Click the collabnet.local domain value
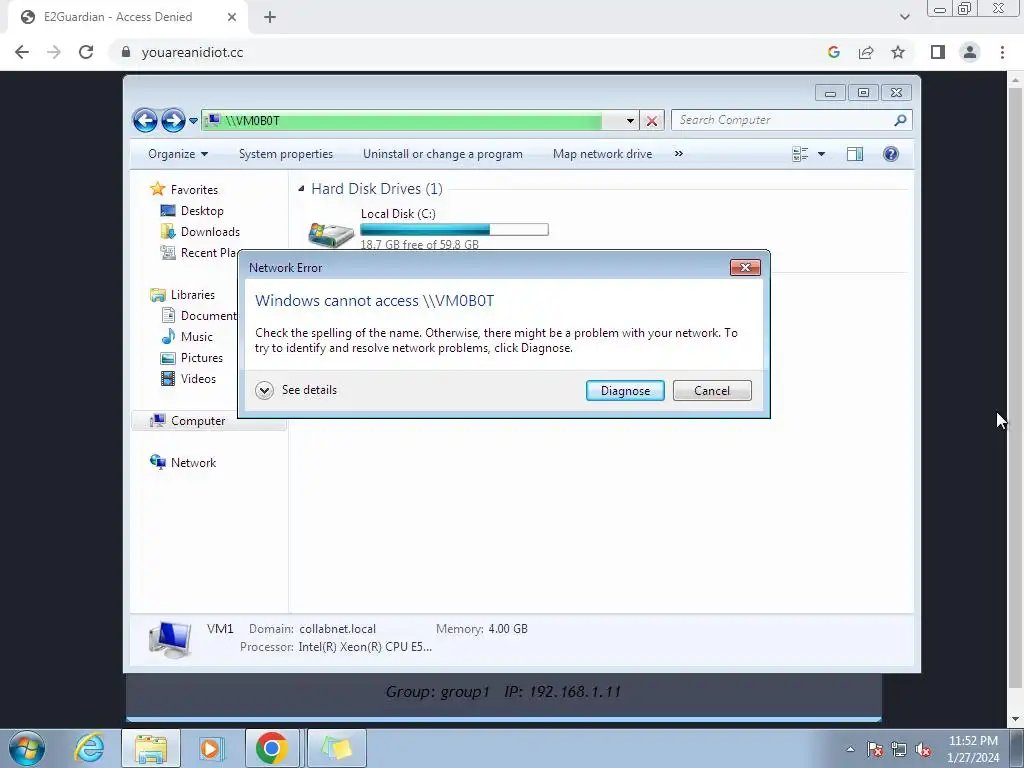Image resolution: width=1024 pixels, height=768 pixels. click(338, 629)
